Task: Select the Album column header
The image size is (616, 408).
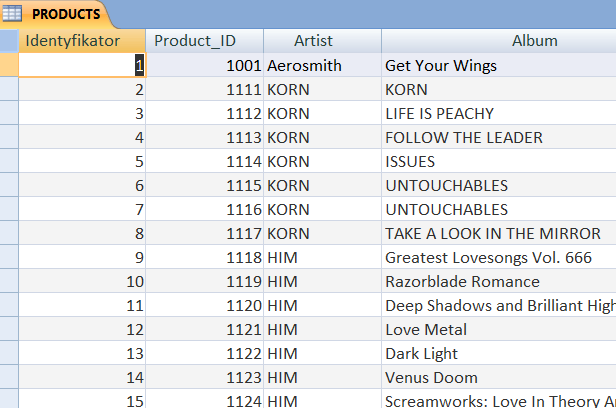Action: click(x=498, y=41)
